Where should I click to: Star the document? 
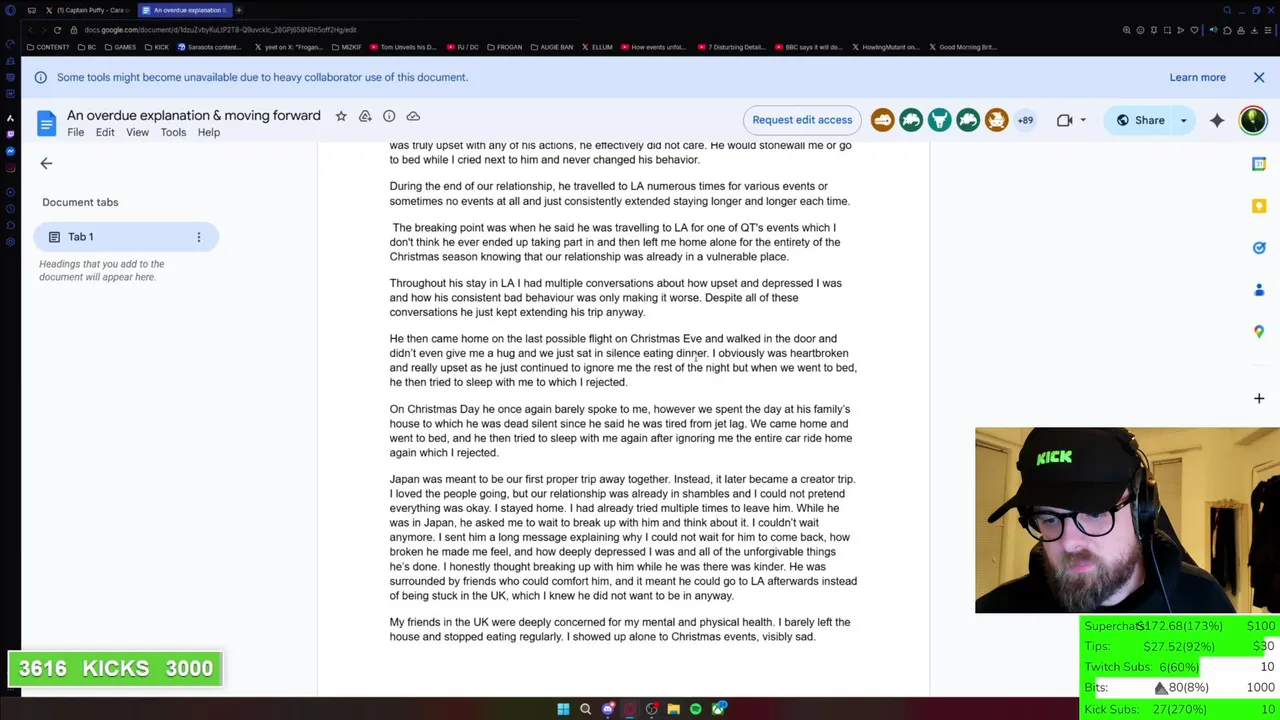(341, 116)
